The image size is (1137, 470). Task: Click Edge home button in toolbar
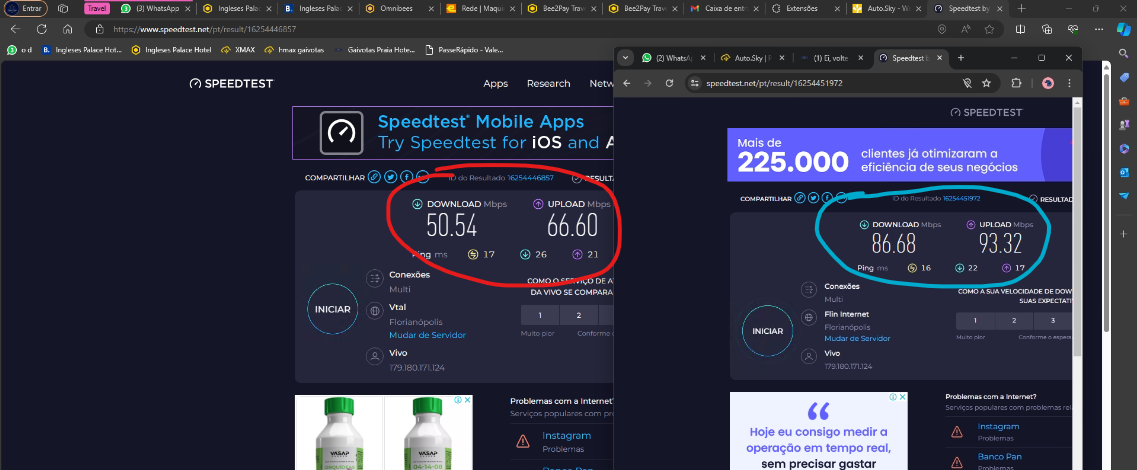pyautogui.click(x=67, y=29)
